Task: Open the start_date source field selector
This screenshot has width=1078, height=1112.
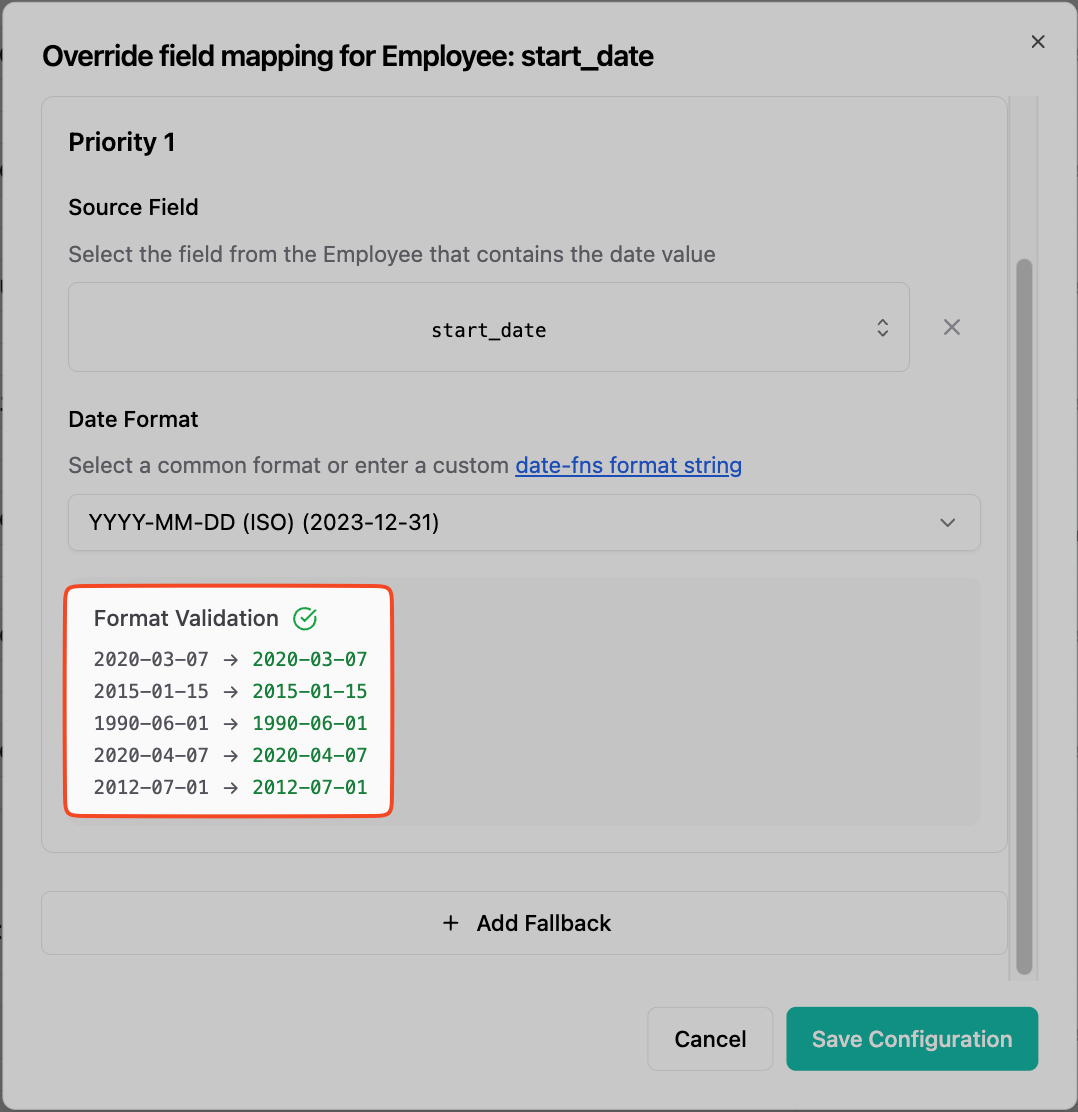Action: (489, 327)
